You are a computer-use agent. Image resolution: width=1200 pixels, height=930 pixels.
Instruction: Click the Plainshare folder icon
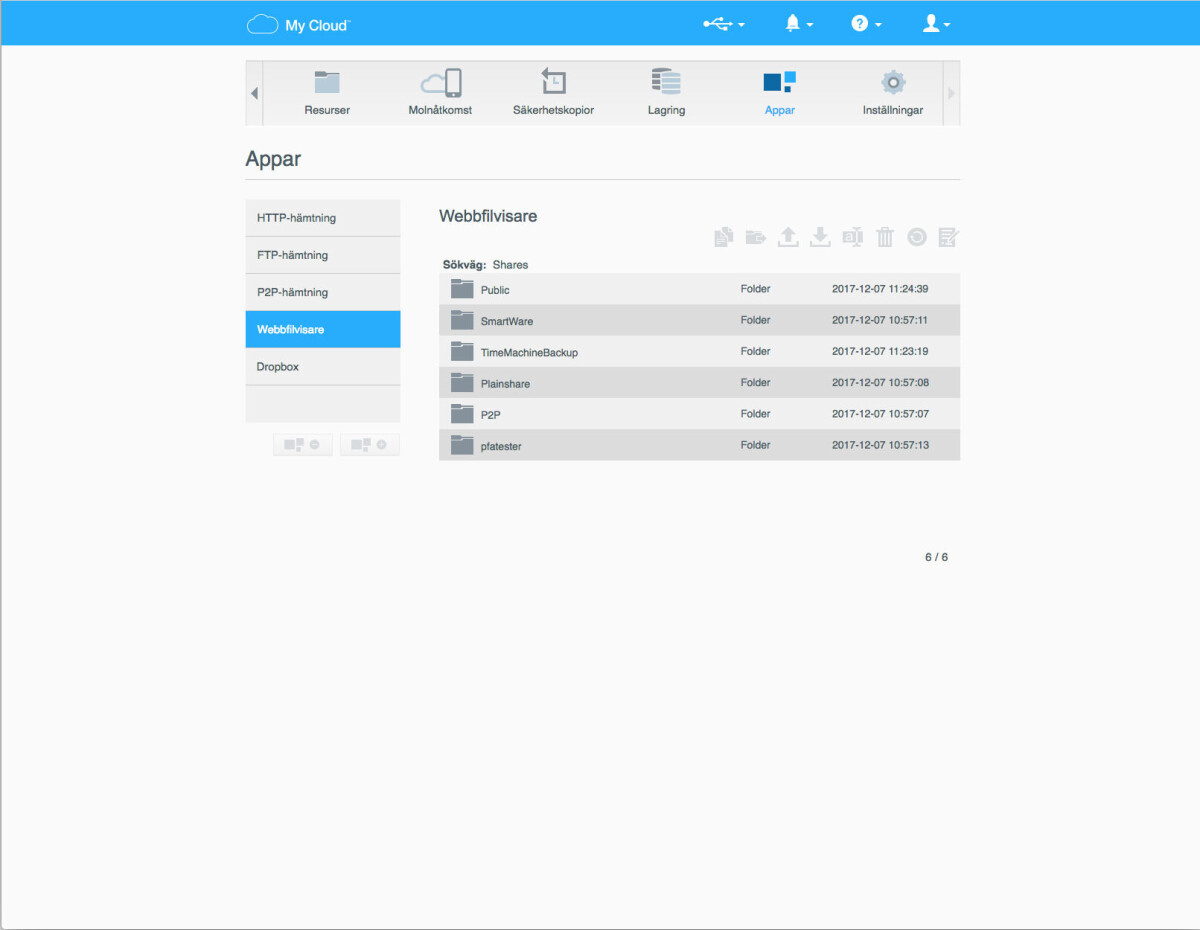[462, 382]
